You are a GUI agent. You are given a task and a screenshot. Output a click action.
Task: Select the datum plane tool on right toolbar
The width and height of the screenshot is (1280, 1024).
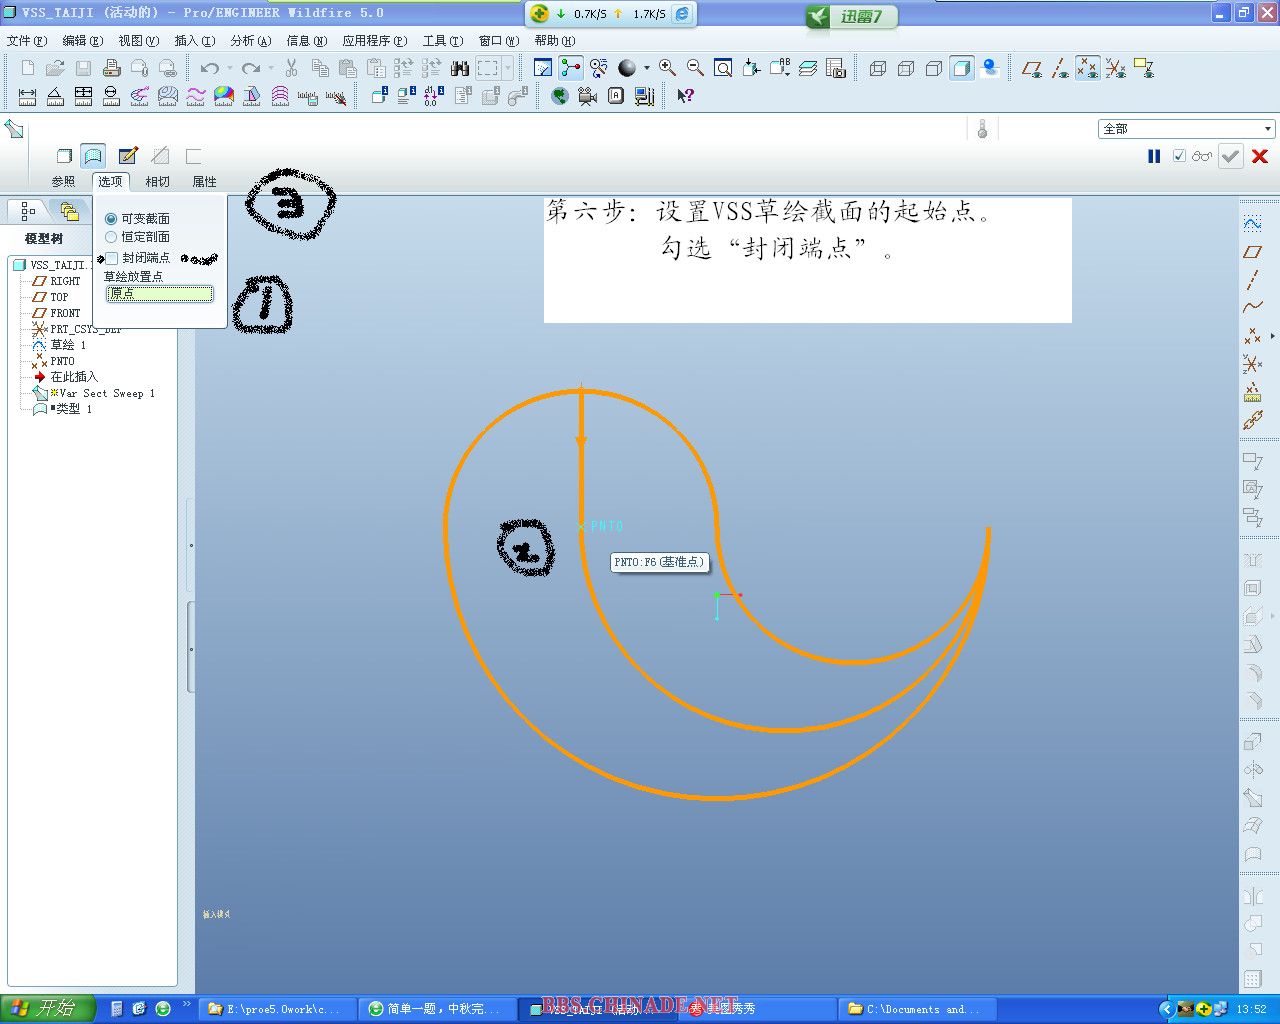1252,251
